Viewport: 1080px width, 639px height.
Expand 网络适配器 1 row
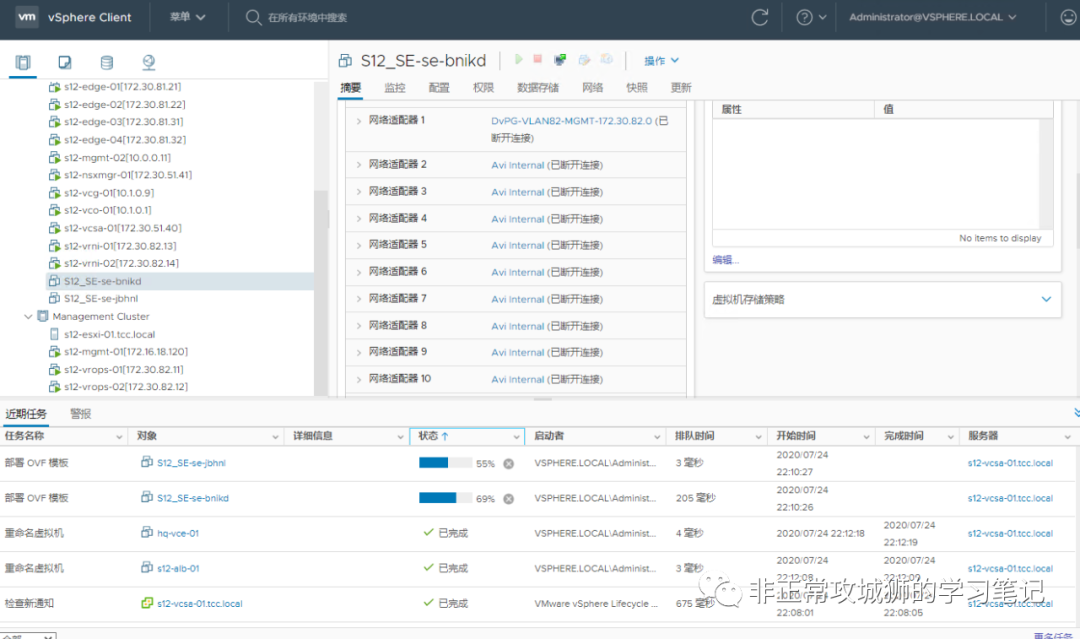pos(359,121)
